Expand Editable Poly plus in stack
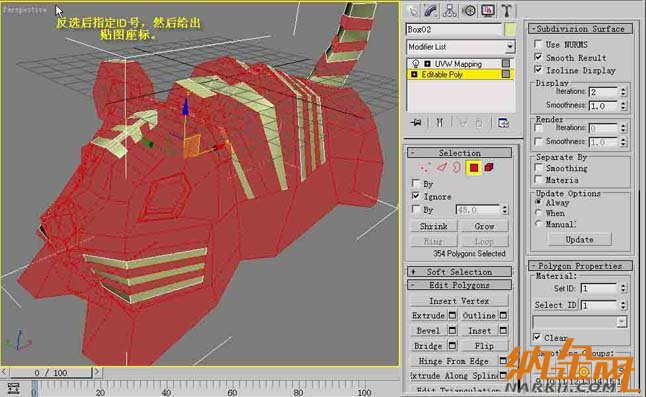 [x=414, y=75]
